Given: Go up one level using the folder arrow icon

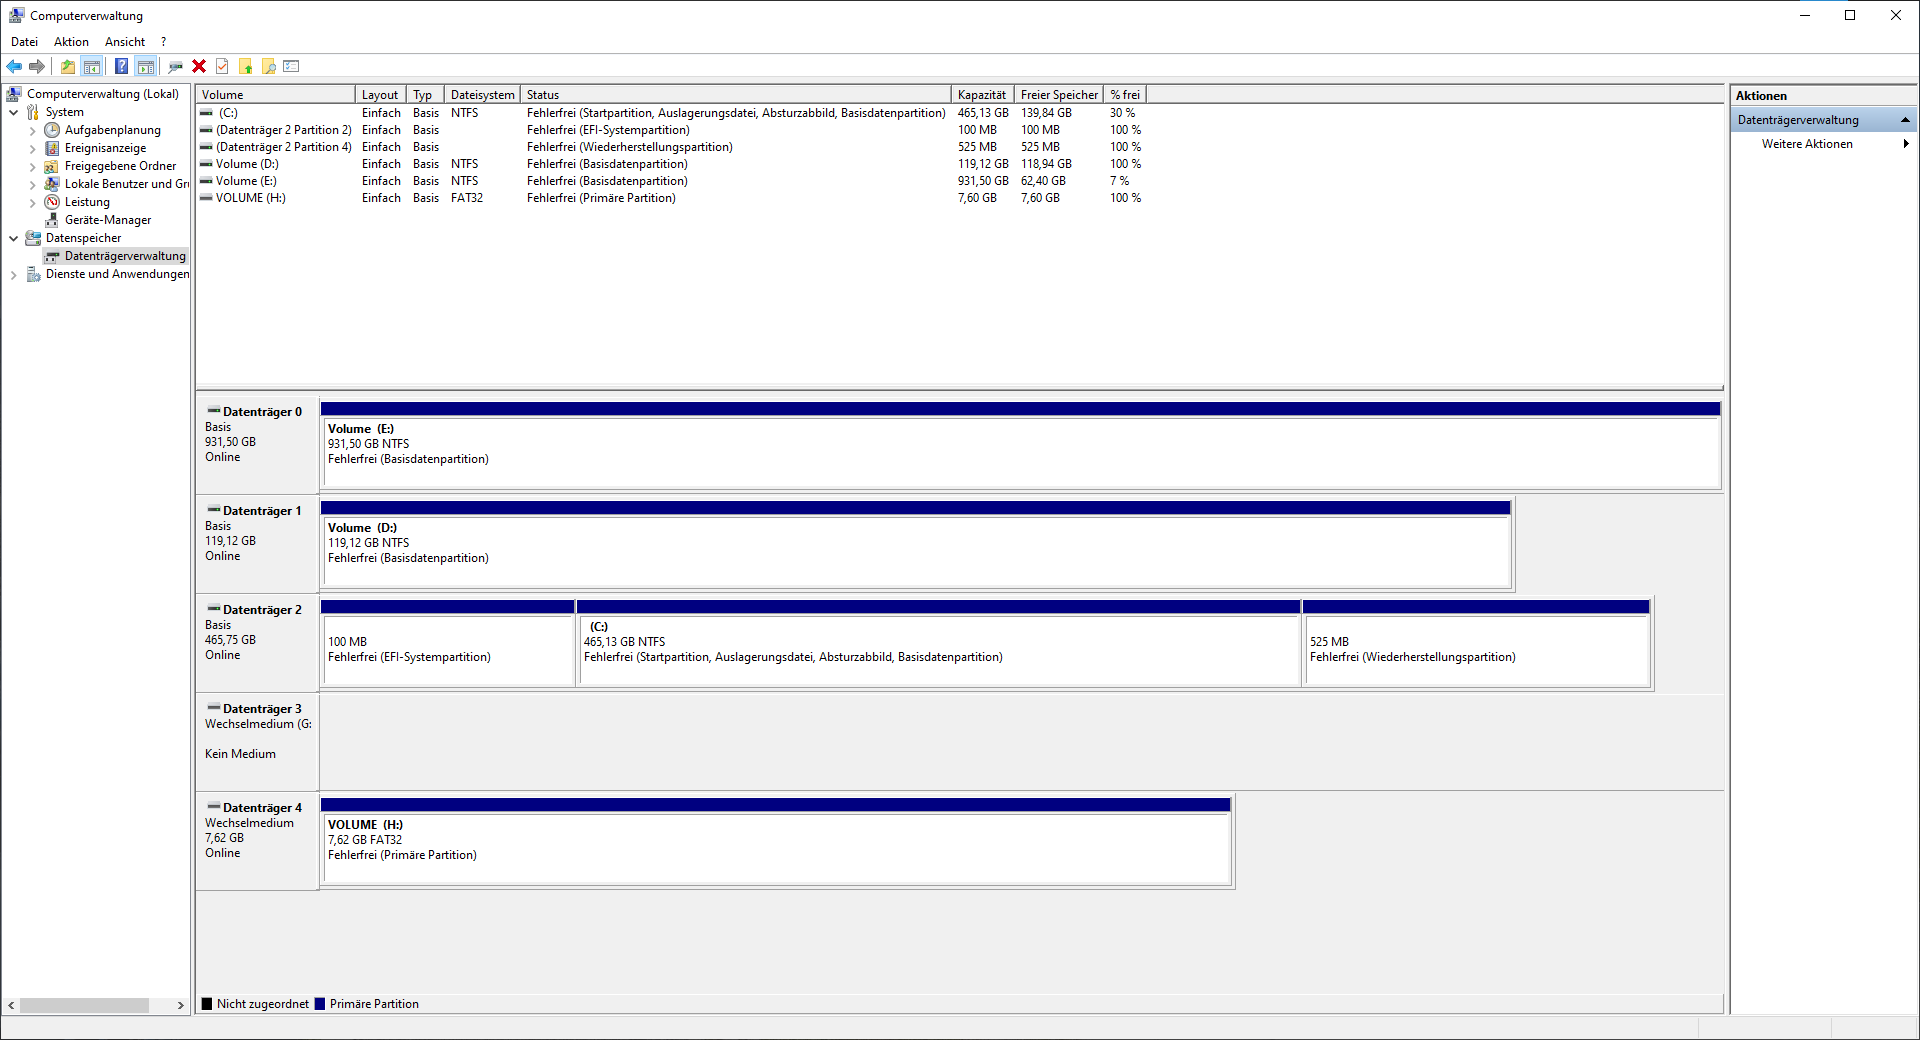Looking at the screenshot, I should click(x=67, y=67).
